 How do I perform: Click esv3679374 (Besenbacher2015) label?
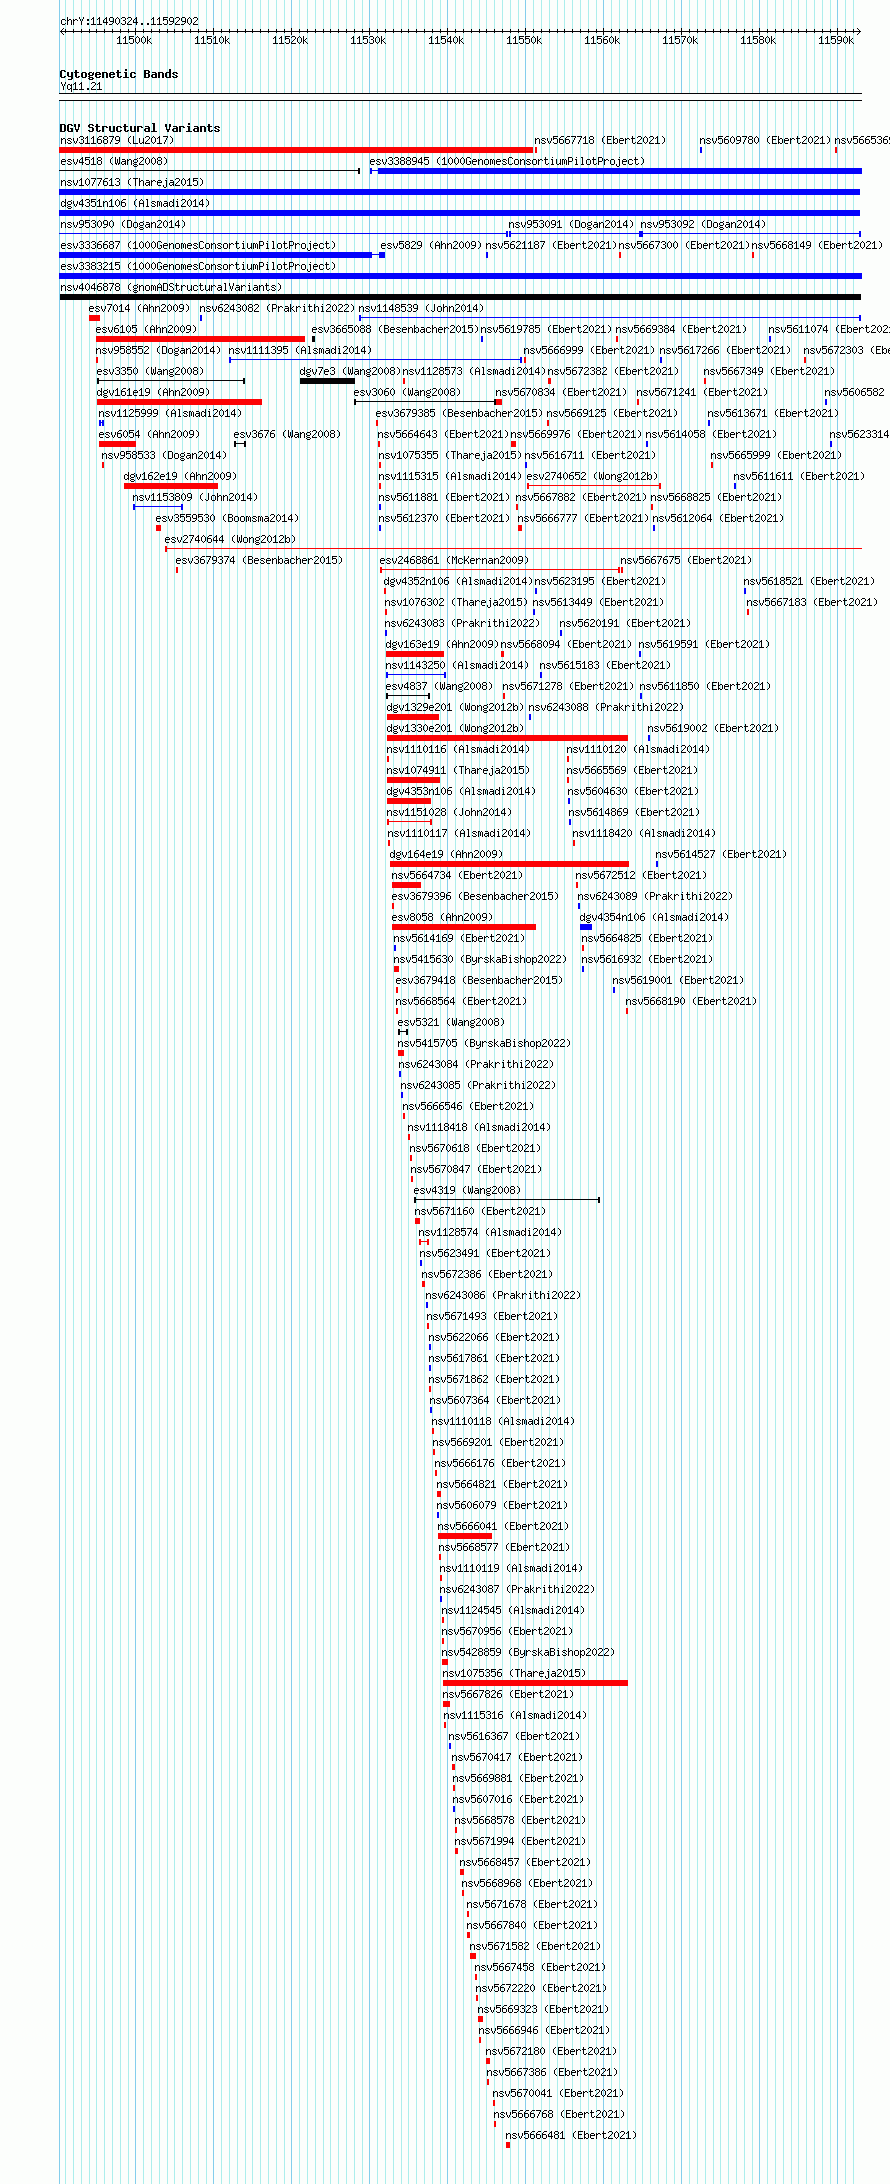click(259, 560)
